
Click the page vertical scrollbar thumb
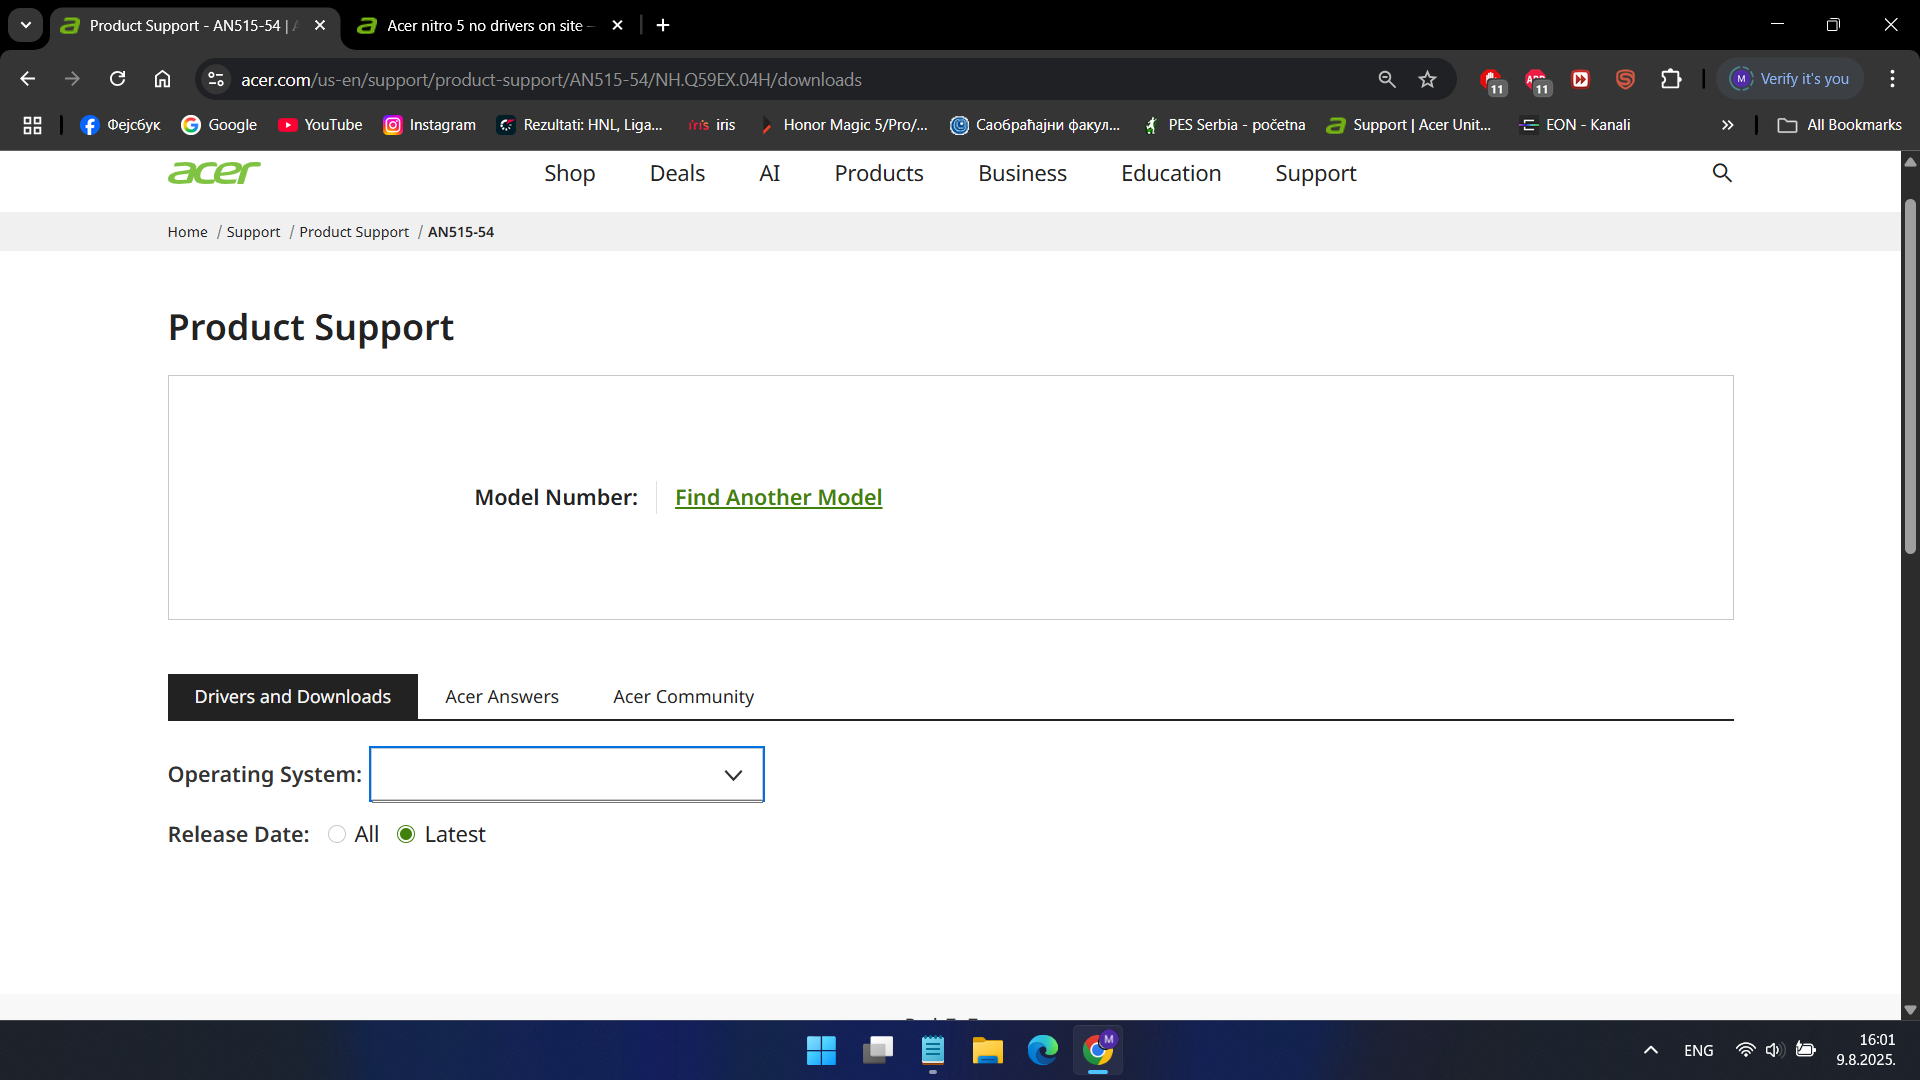click(1910, 375)
